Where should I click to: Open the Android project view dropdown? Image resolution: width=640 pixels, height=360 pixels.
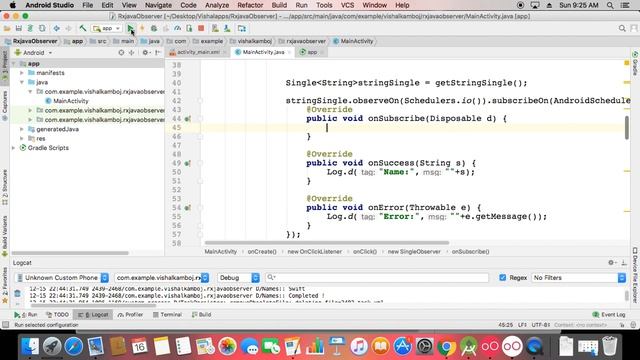[x=33, y=53]
